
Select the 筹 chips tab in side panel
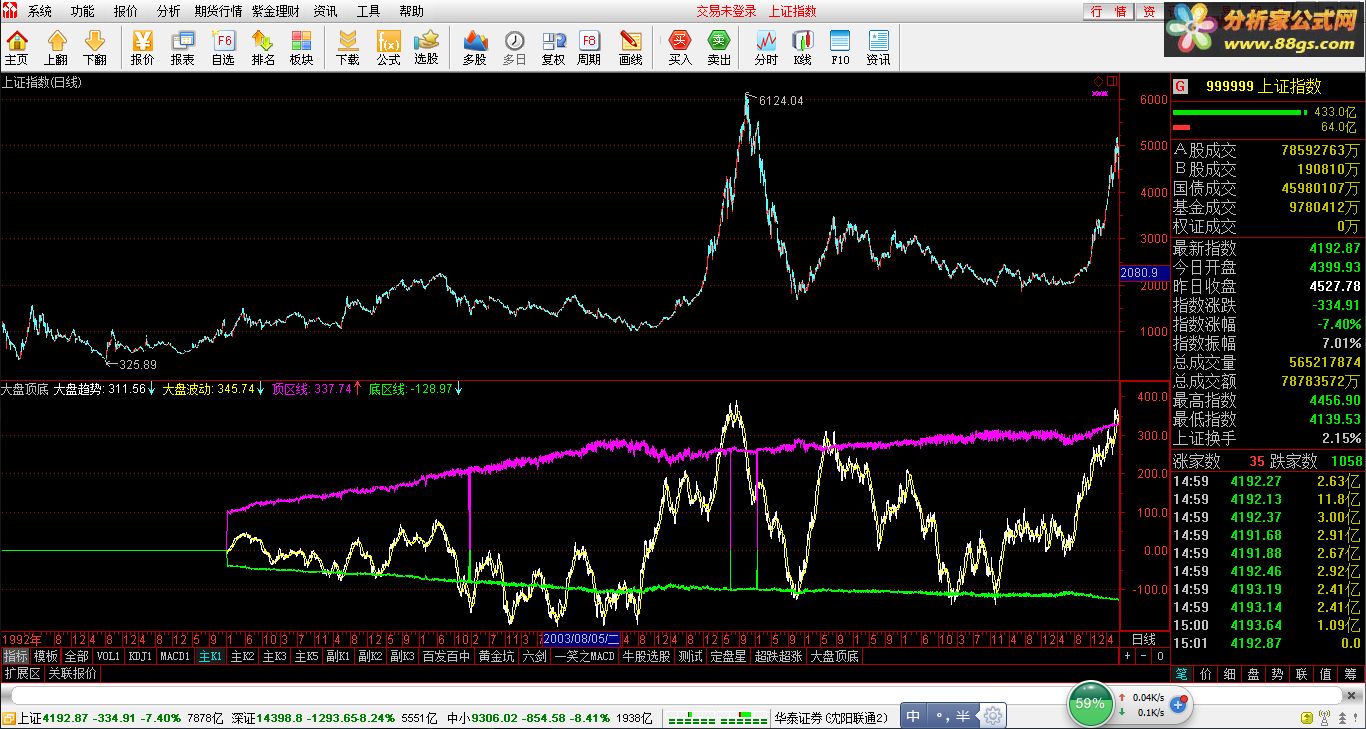click(x=1349, y=674)
